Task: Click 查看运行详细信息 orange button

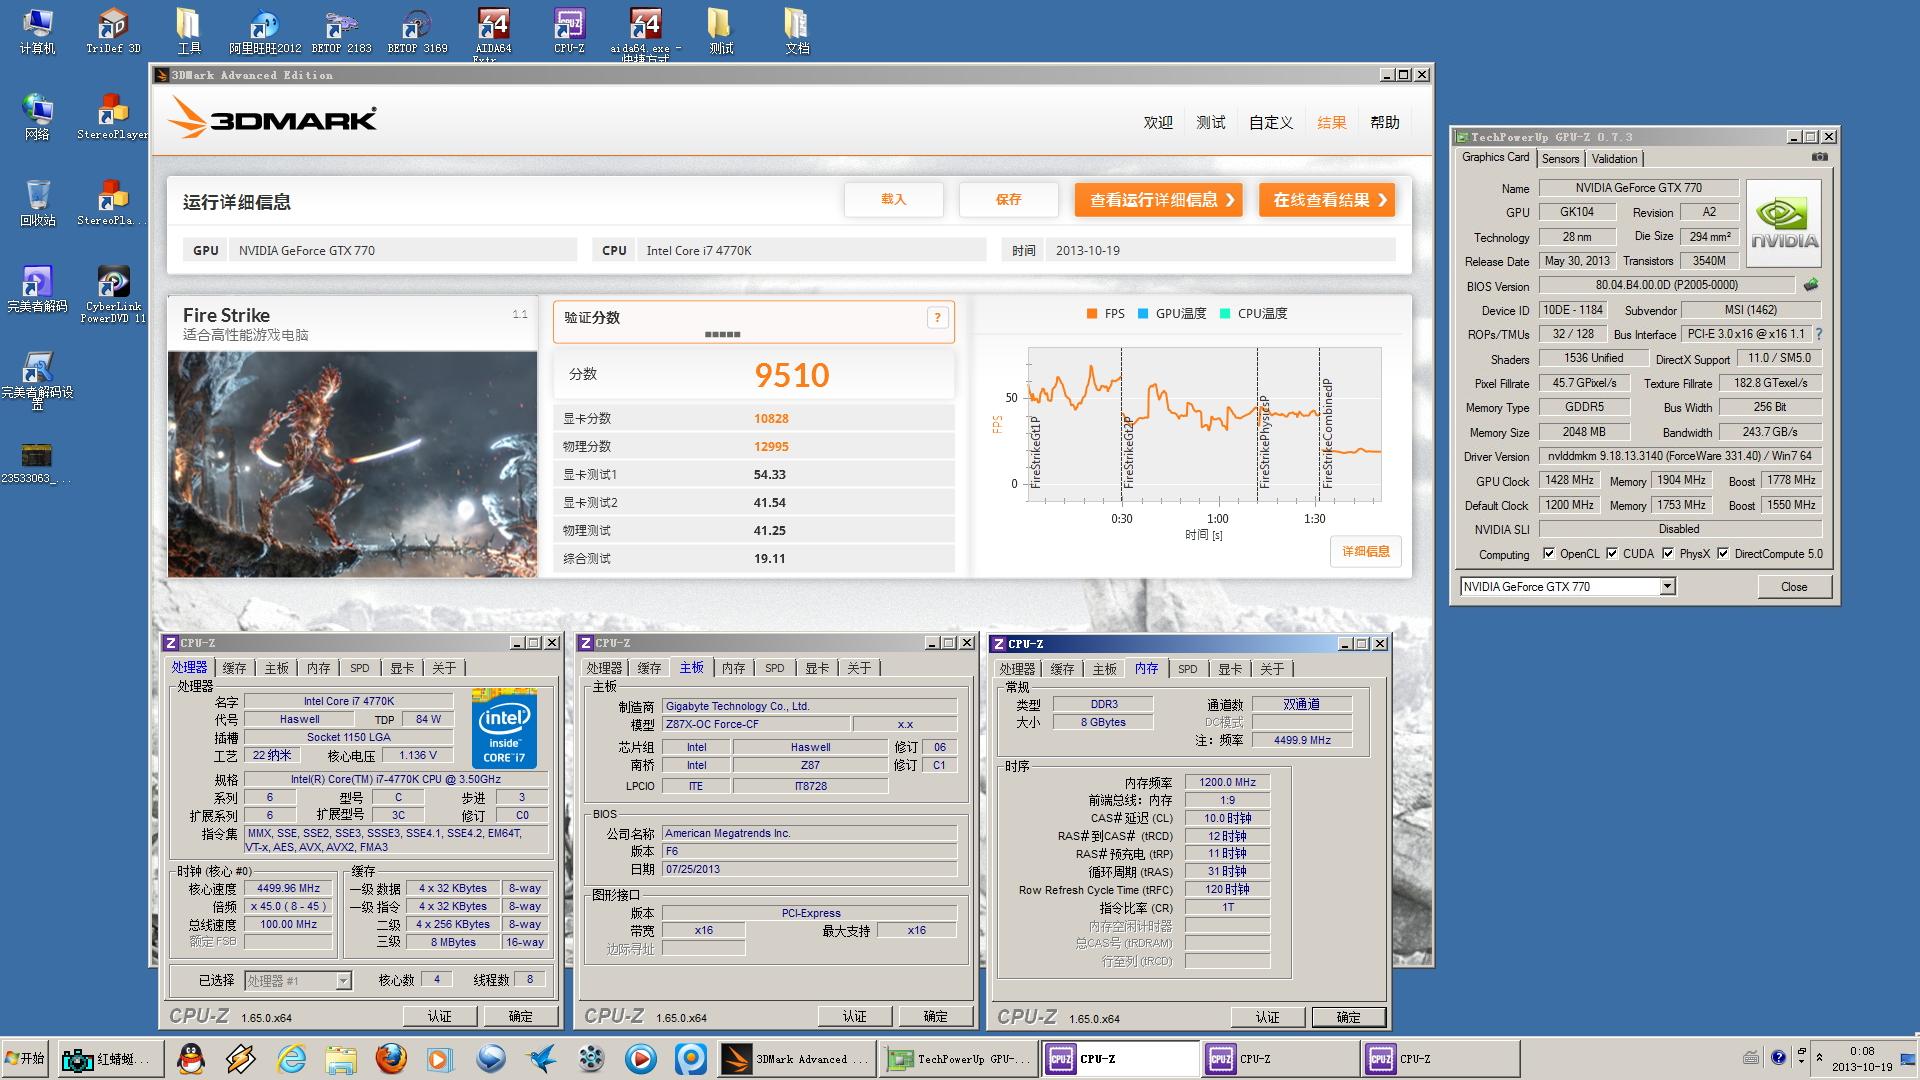Action: point(1159,199)
